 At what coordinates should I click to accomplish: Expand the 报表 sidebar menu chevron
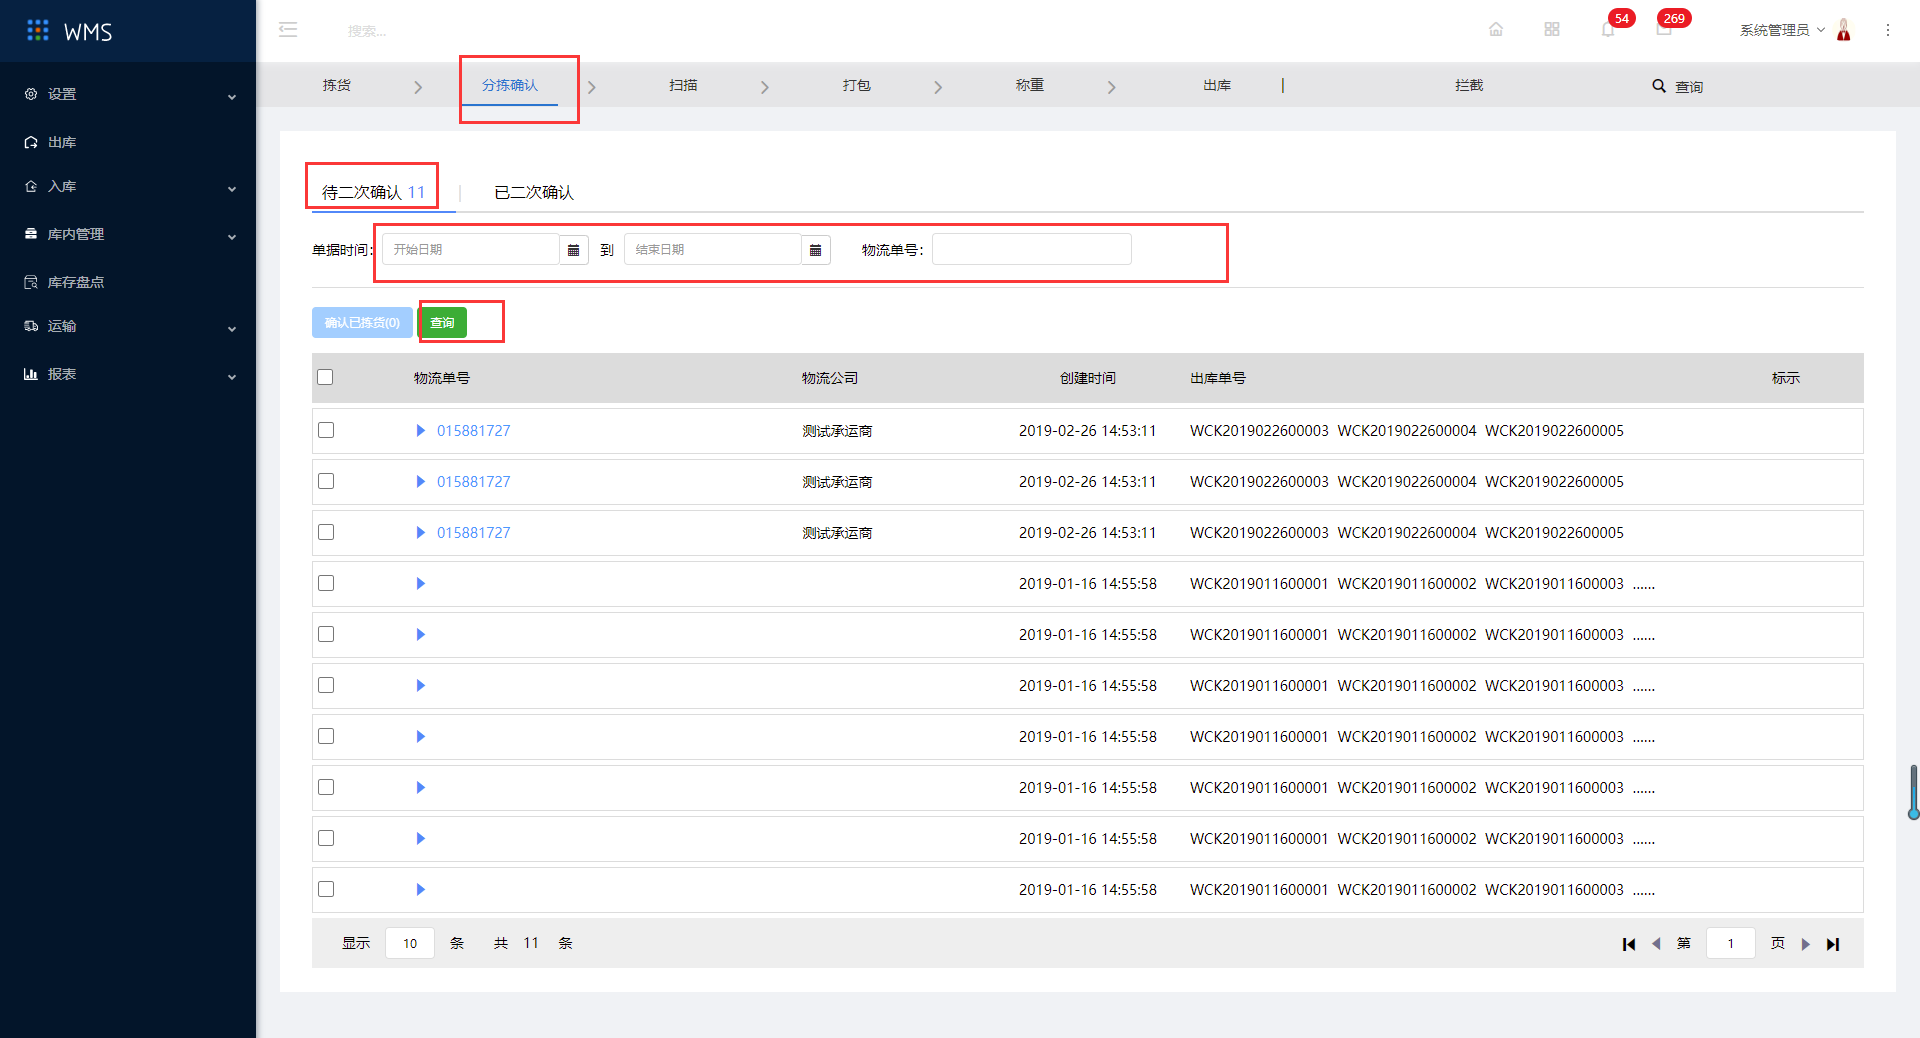[232, 377]
